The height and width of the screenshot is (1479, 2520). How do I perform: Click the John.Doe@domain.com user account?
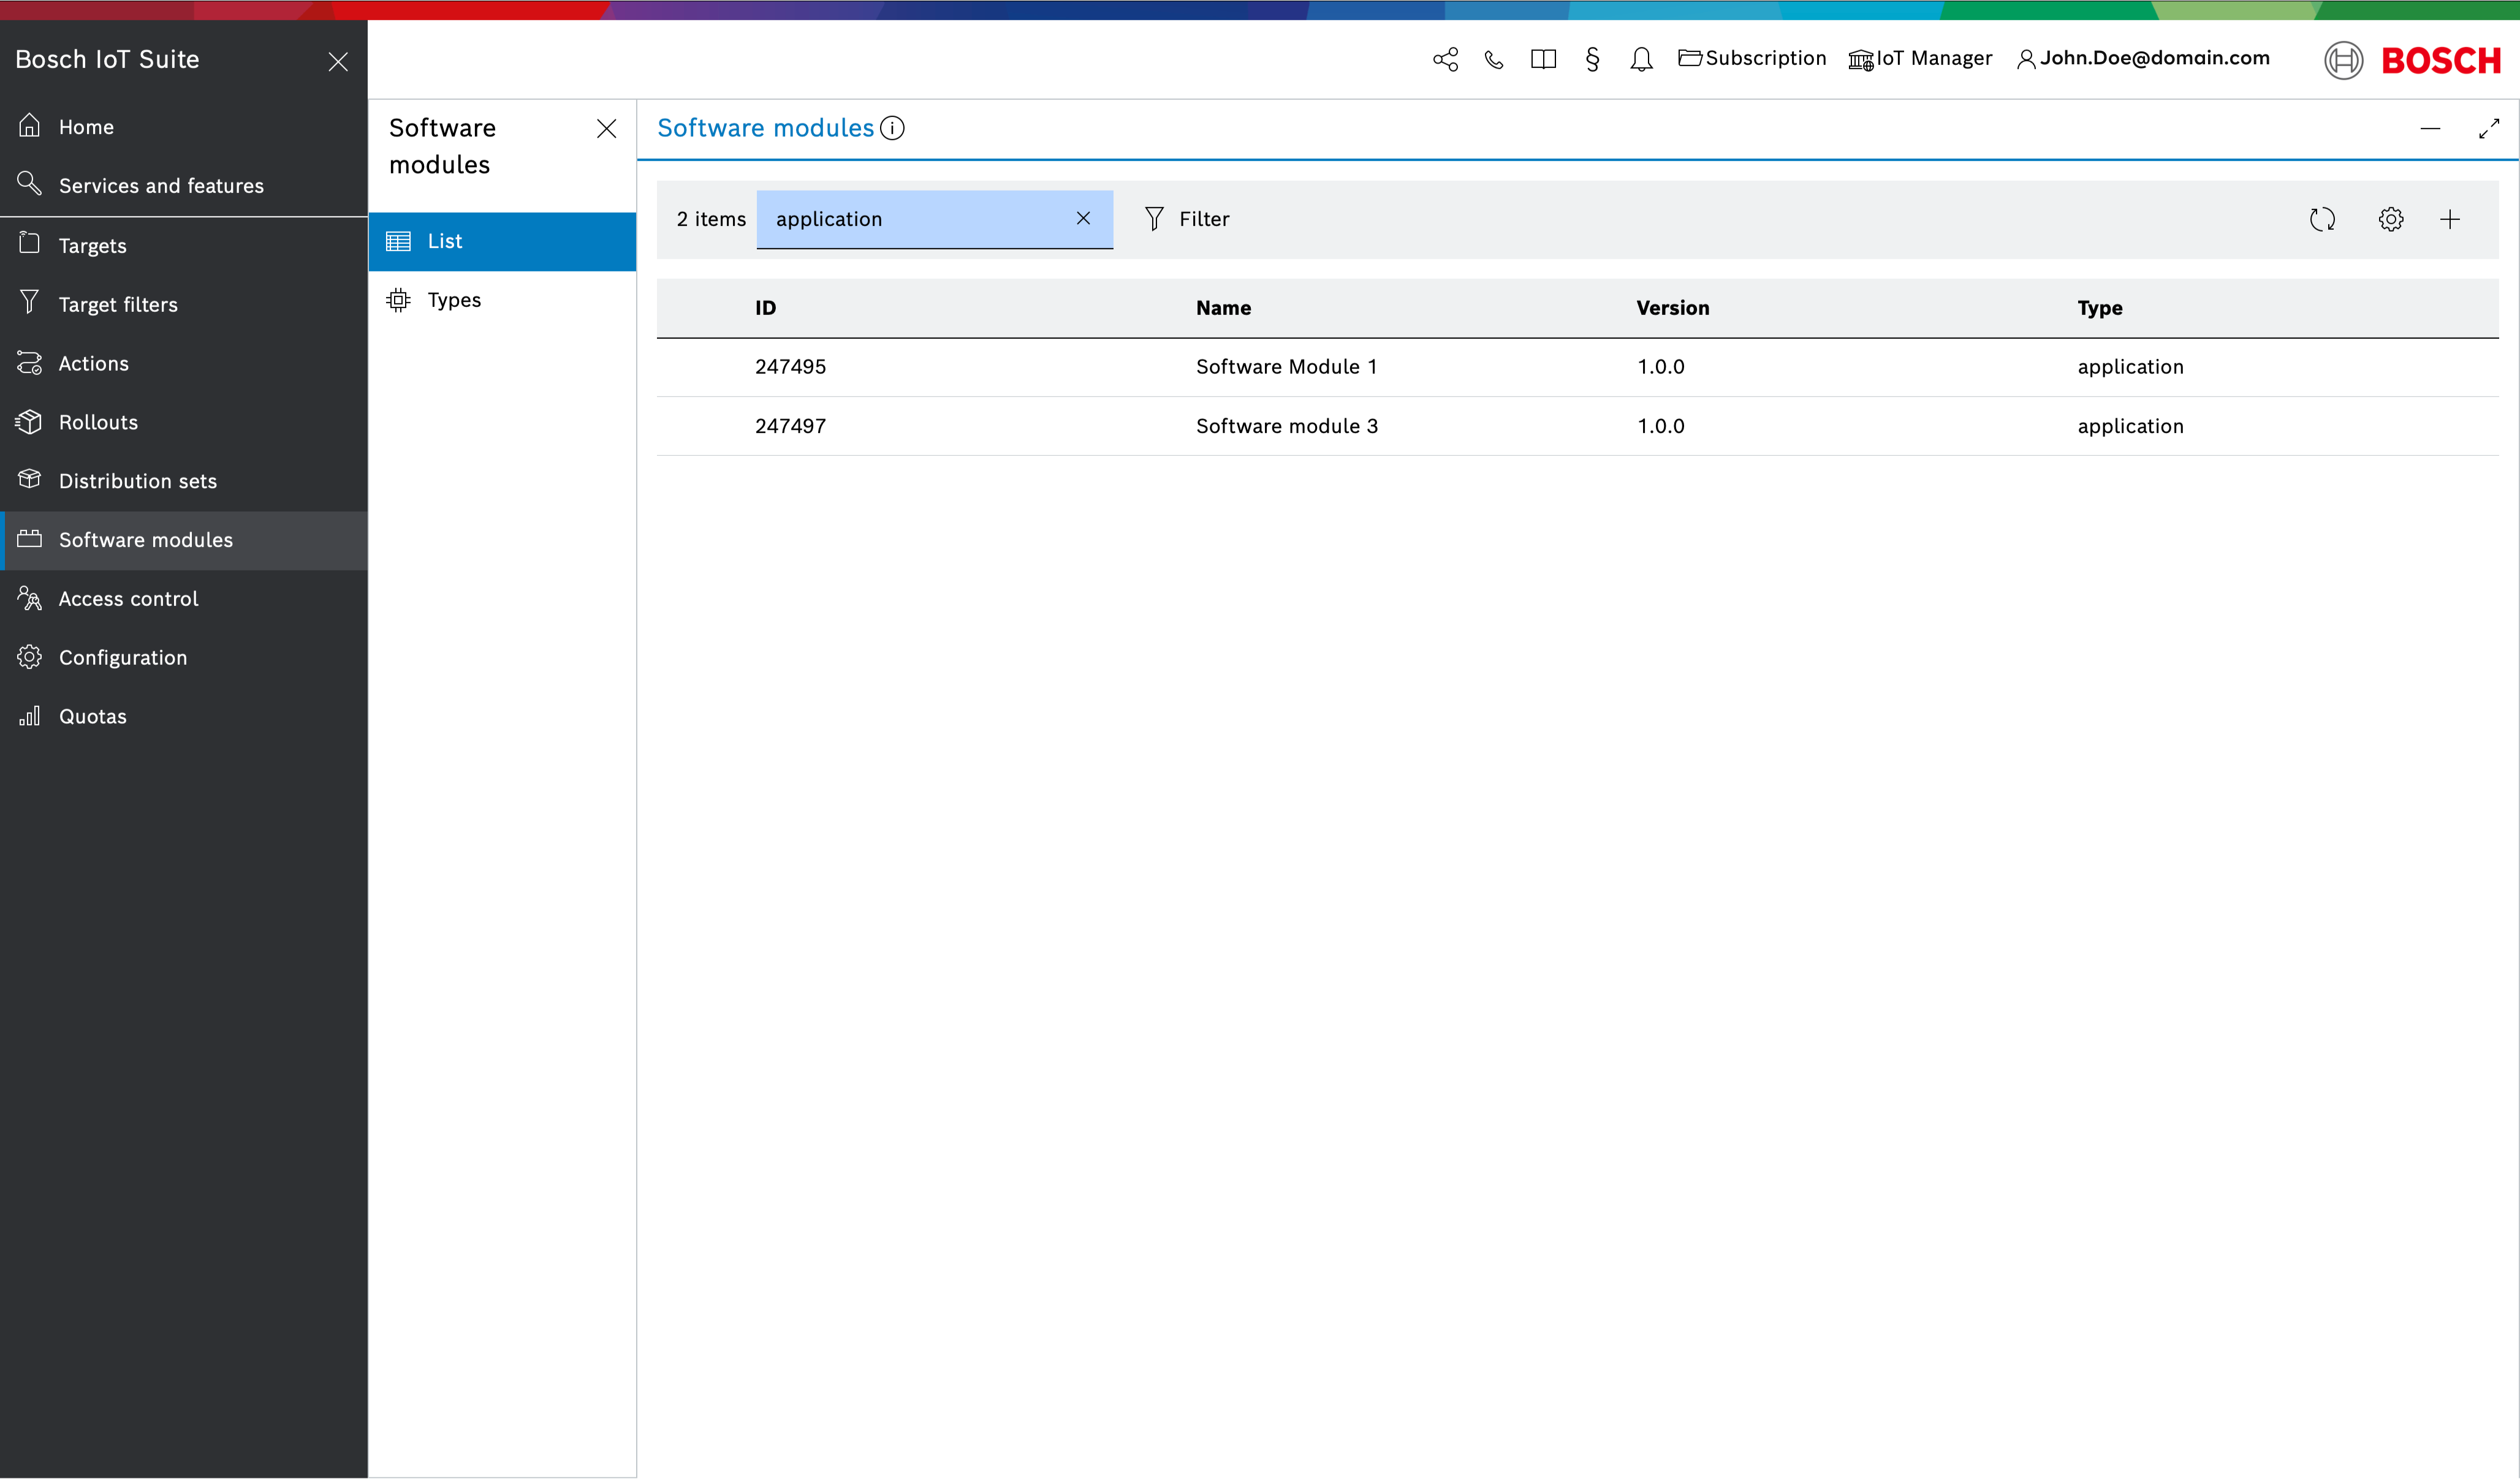[2143, 58]
